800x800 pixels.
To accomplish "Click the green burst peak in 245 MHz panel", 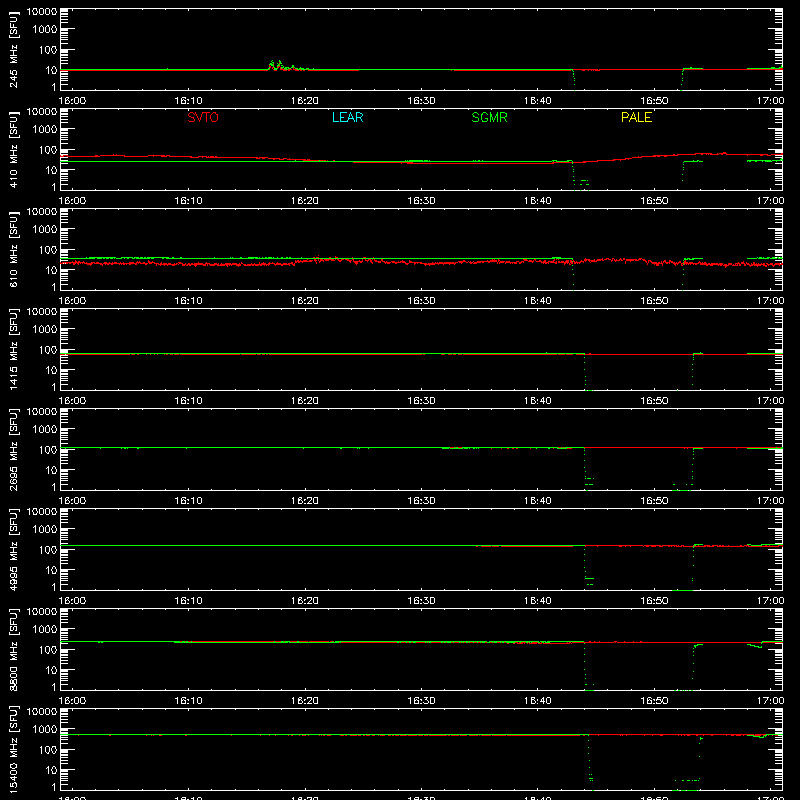I will pos(276,64).
